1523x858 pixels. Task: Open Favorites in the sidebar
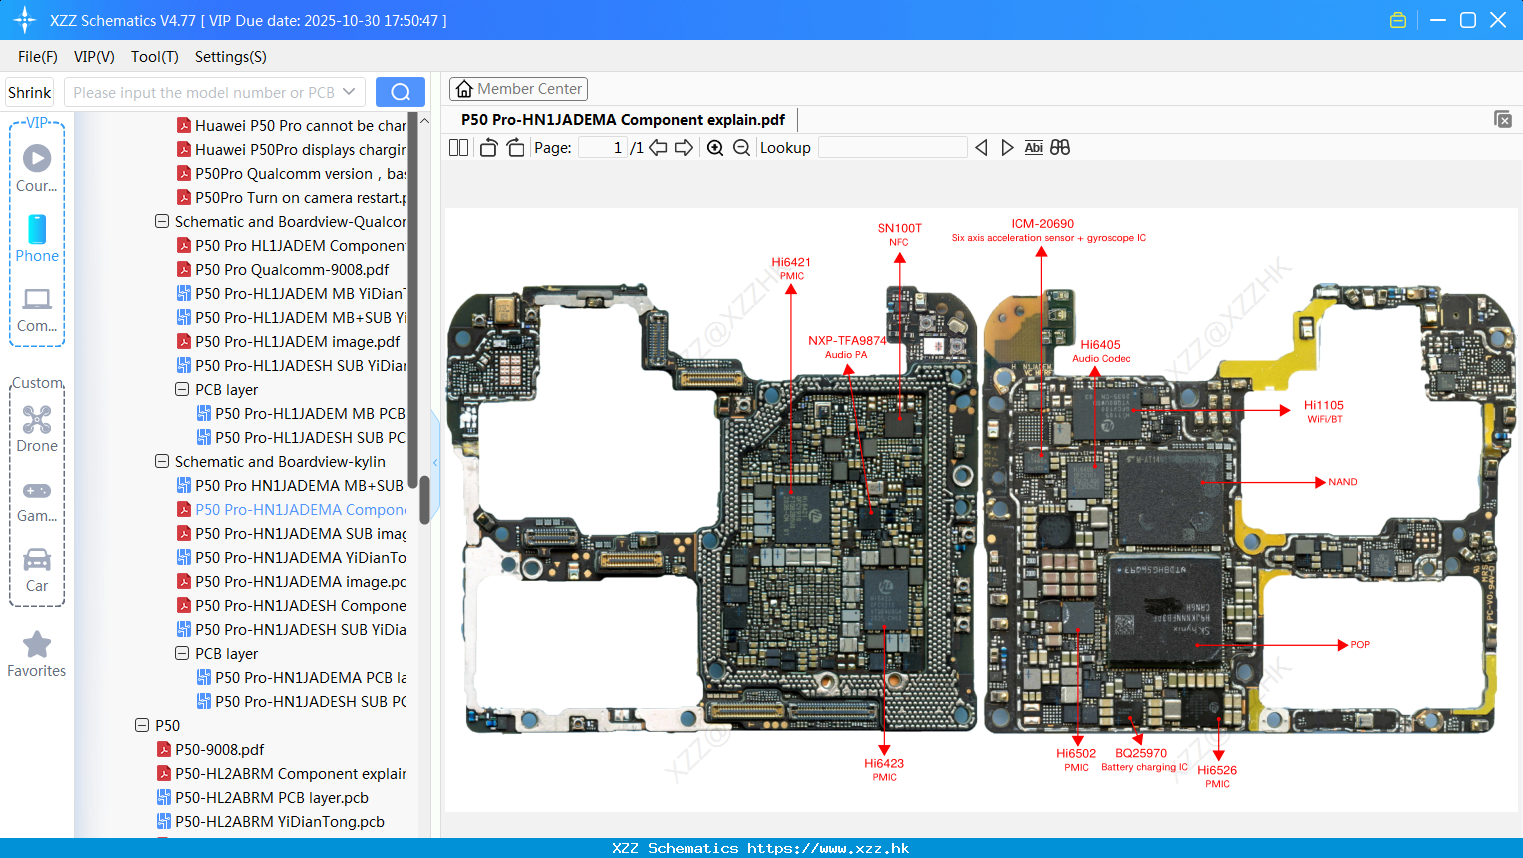37,655
